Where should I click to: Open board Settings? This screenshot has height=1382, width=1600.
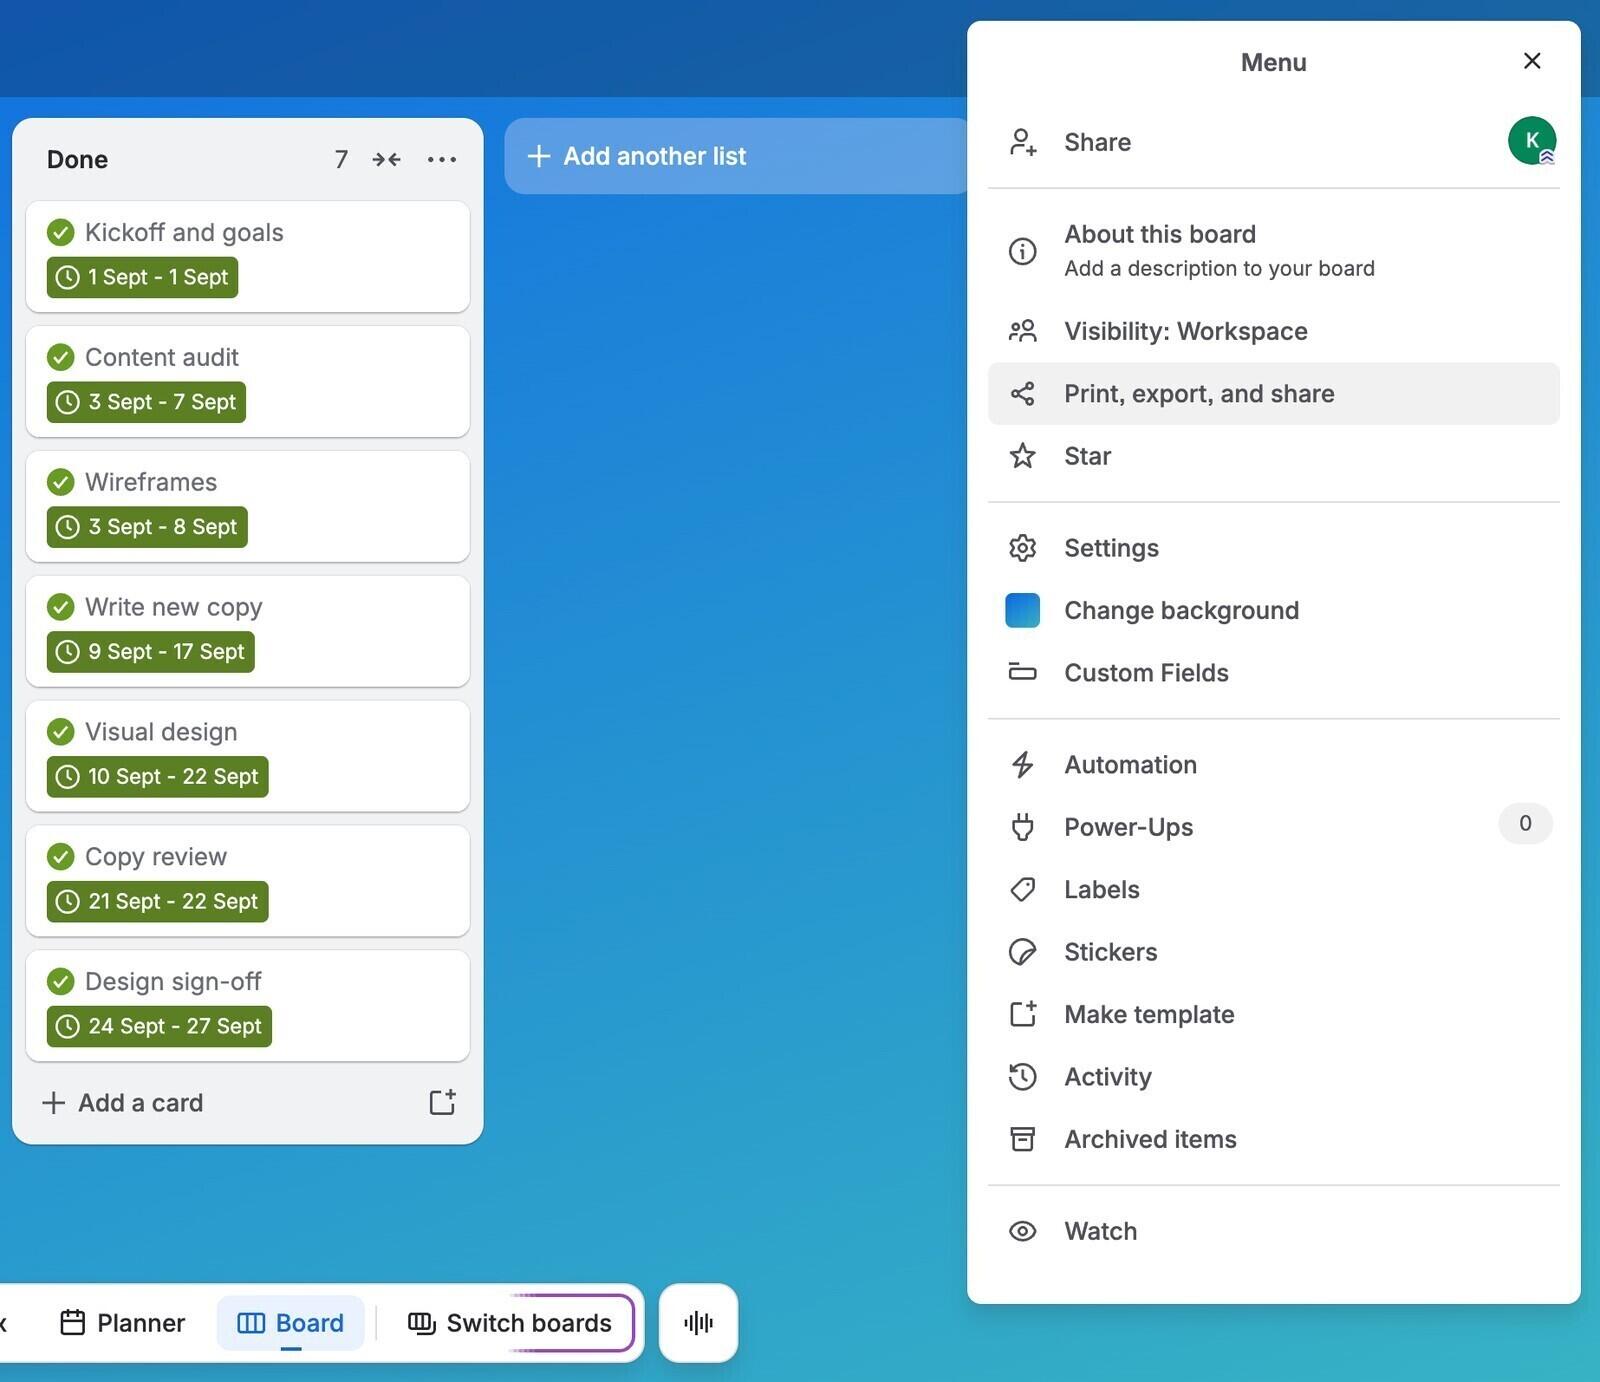coord(1273,548)
